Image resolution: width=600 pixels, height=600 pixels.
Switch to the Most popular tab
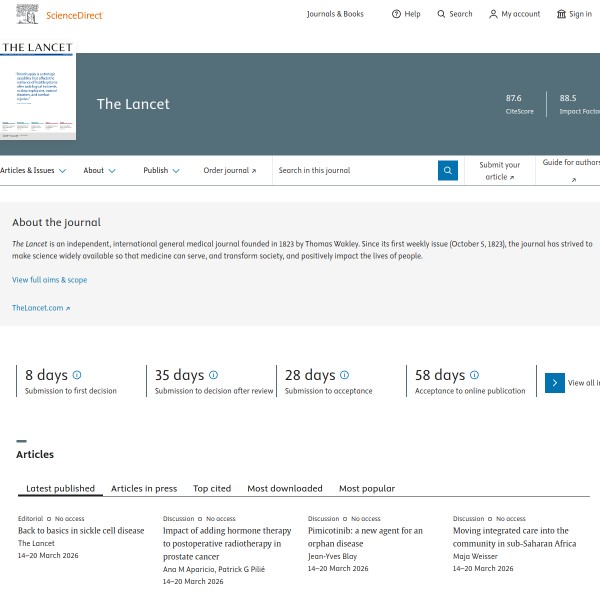pyautogui.click(x=367, y=488)
